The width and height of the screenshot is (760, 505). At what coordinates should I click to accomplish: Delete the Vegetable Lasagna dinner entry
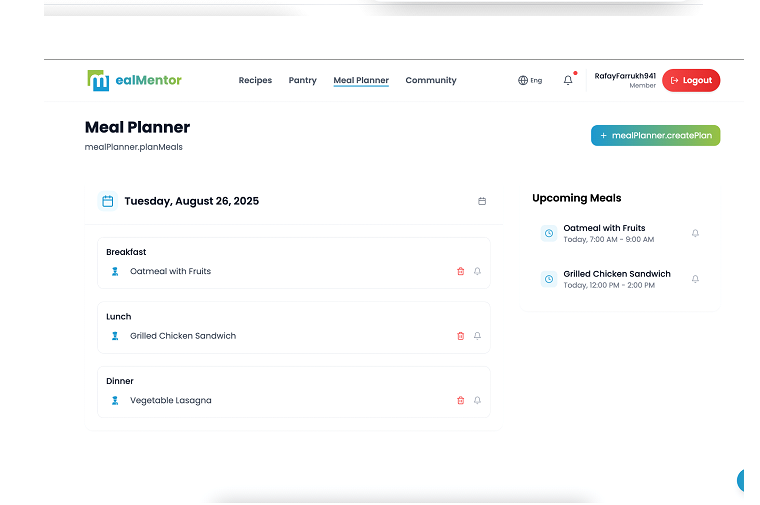460,400
